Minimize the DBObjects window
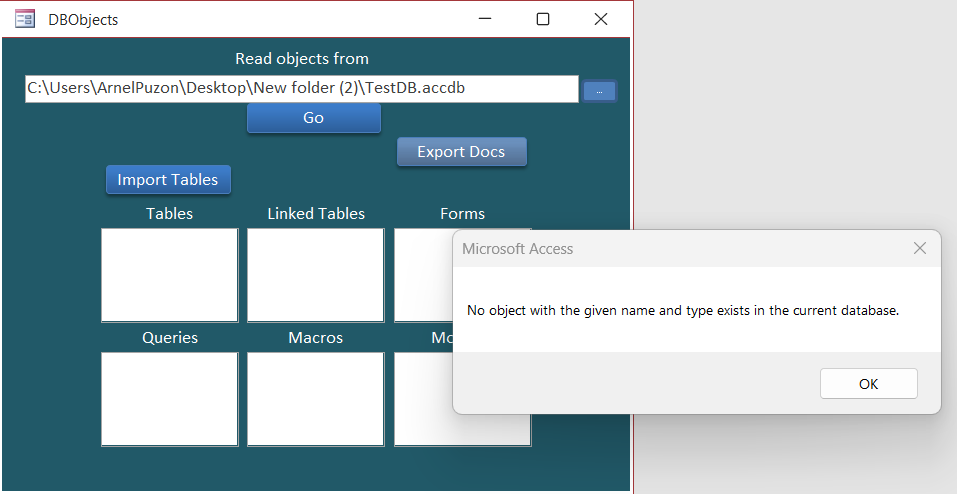This screenshot has height=494, width=957. tap(486, 19)
